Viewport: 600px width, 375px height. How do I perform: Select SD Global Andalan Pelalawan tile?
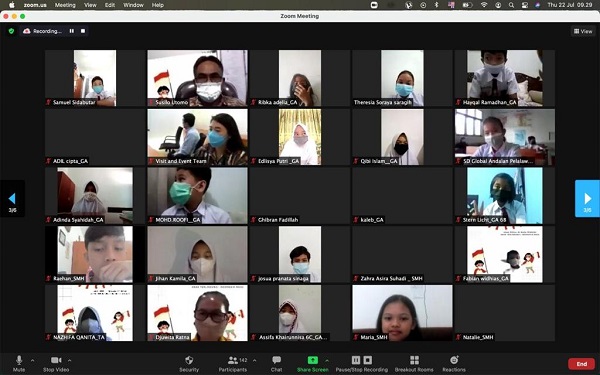505,137
